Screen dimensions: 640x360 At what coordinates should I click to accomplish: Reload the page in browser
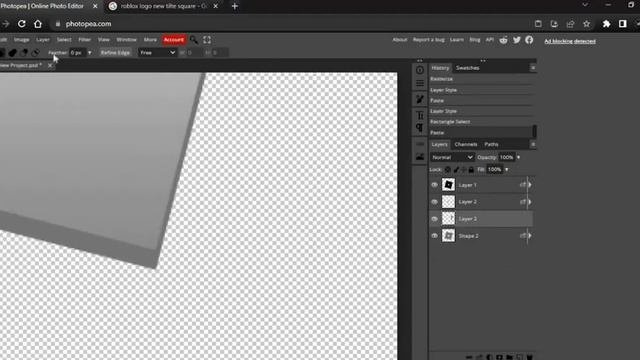point(22,24)
